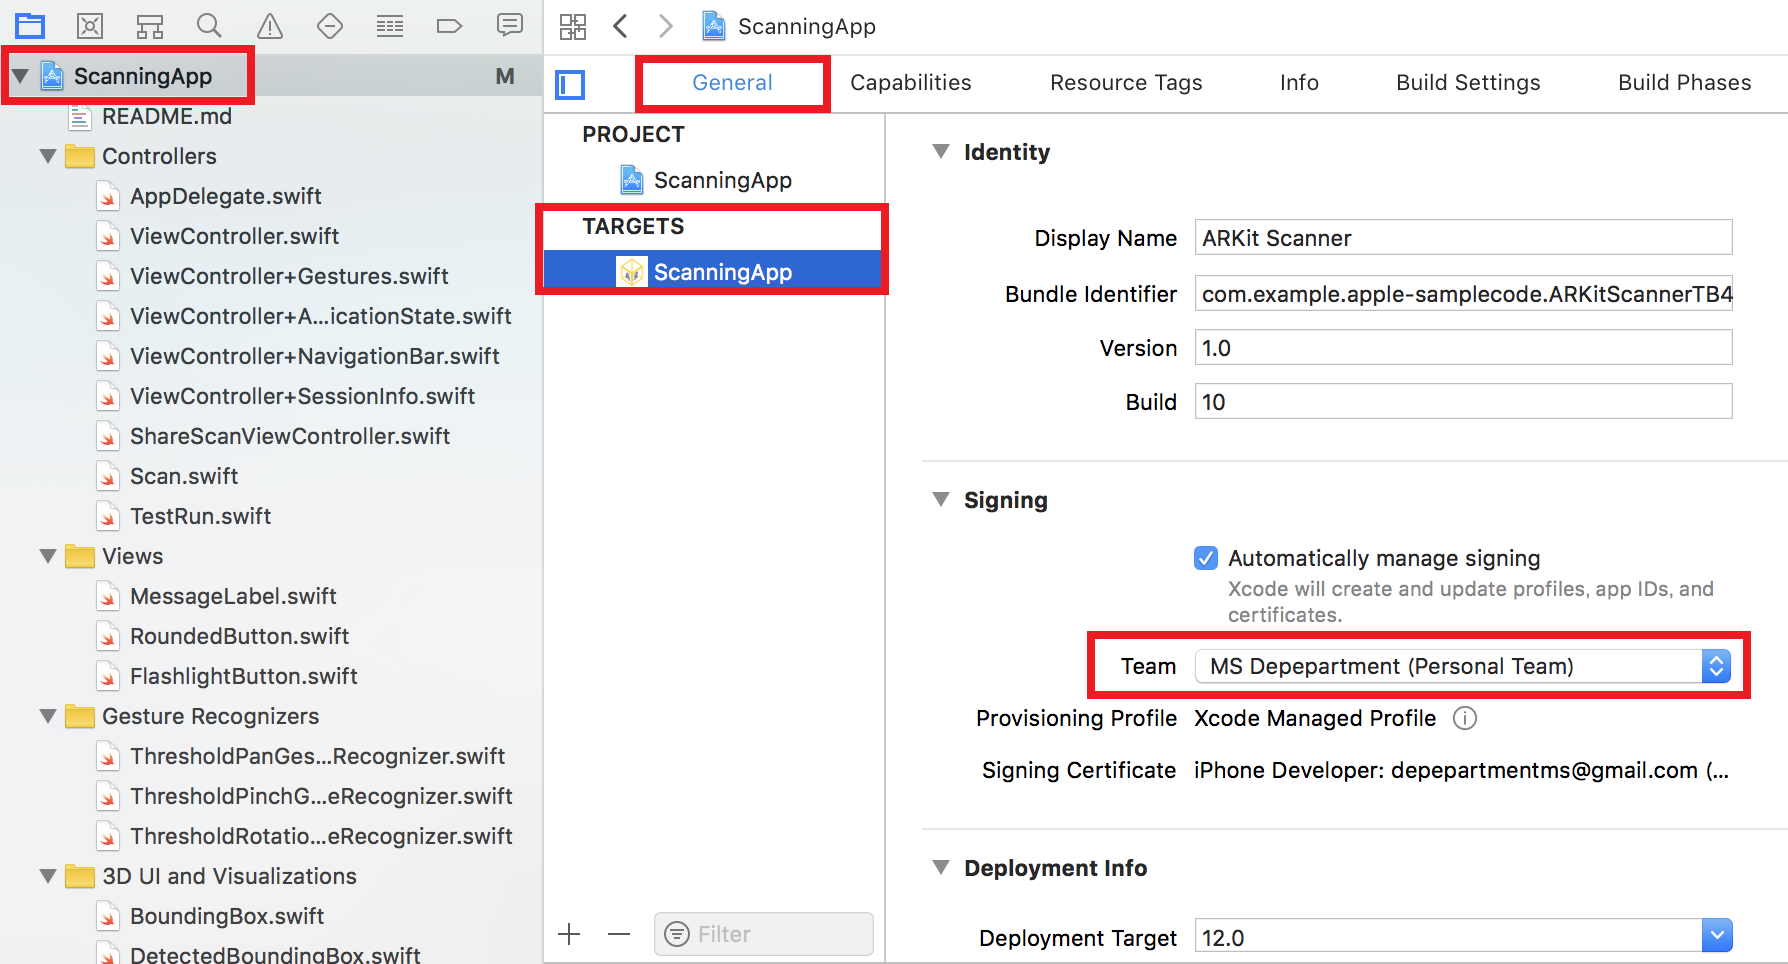Collapse the Controllers folder
The height and width of the screenshot is (964, 1788).
click(x=48, y=156)
